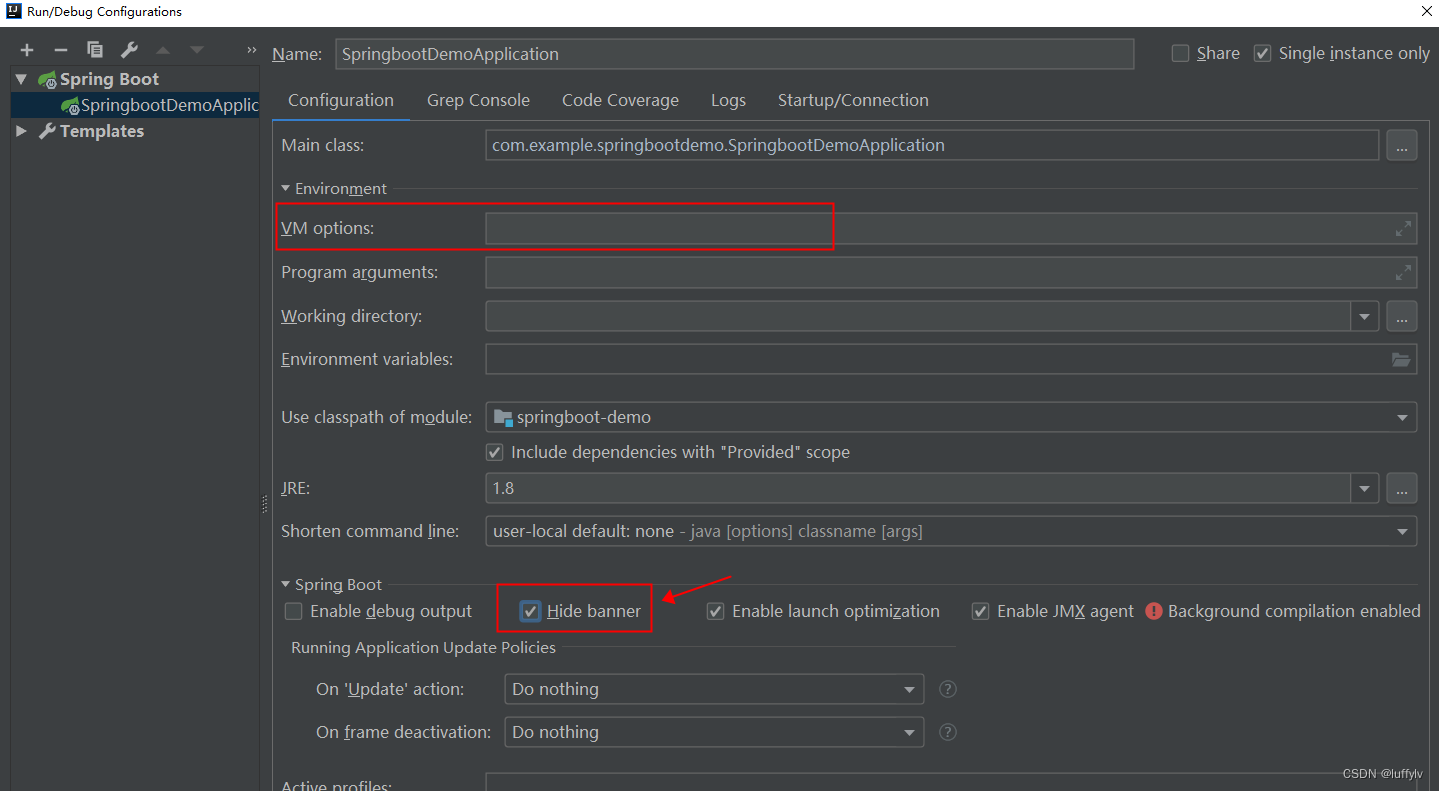This screenshot has width=1439, height=791.
Task: Toggle Include dependencies with Provided scope
Action: pyautogui.click(x=495, y=452)
